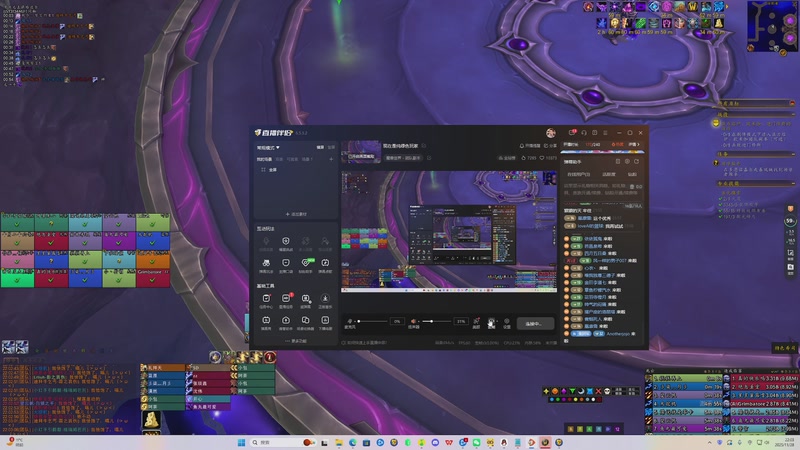The width and height of the screenshot is (800, 450).
Task: Open the download circle tool in 直播工具
Action: tap(325, 300)
